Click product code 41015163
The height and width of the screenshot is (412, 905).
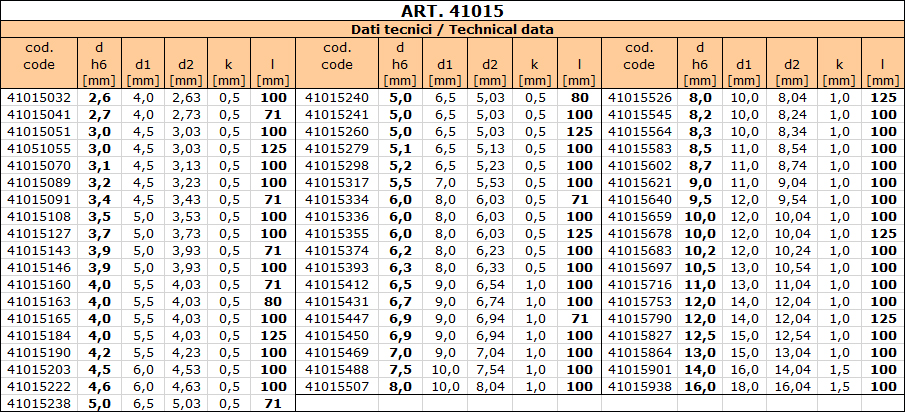[39, 301]
